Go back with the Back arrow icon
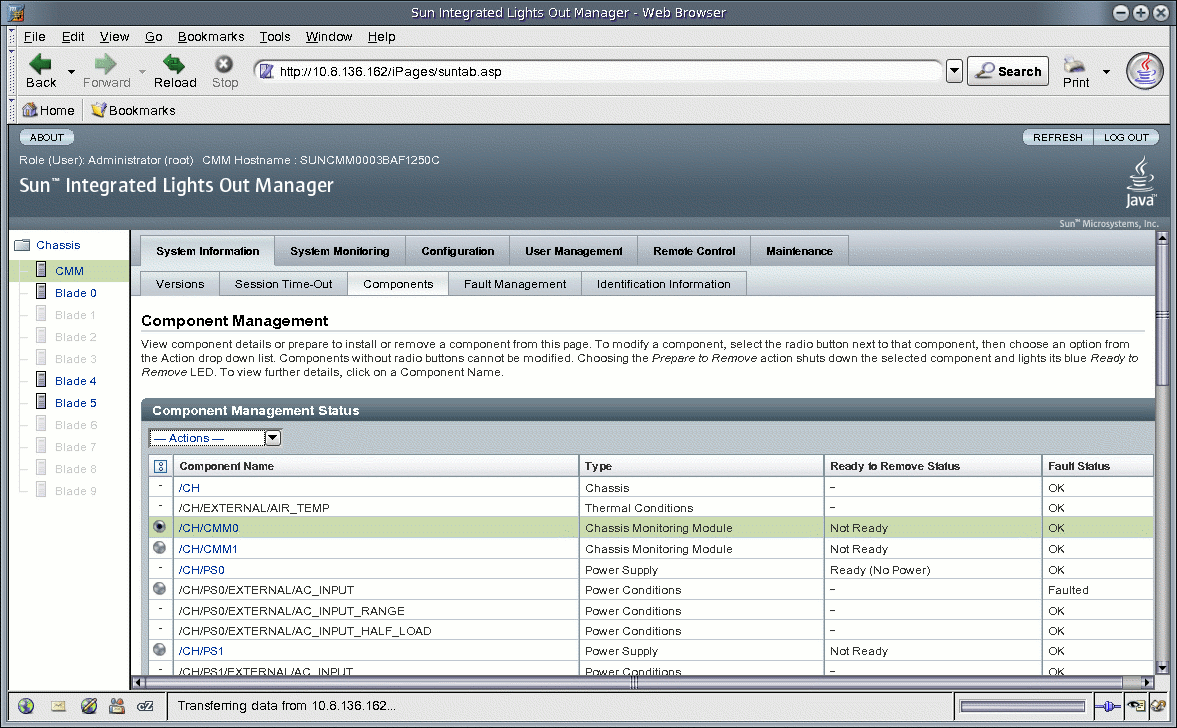This screenshot has width=1177, height=728. (40, 65)
